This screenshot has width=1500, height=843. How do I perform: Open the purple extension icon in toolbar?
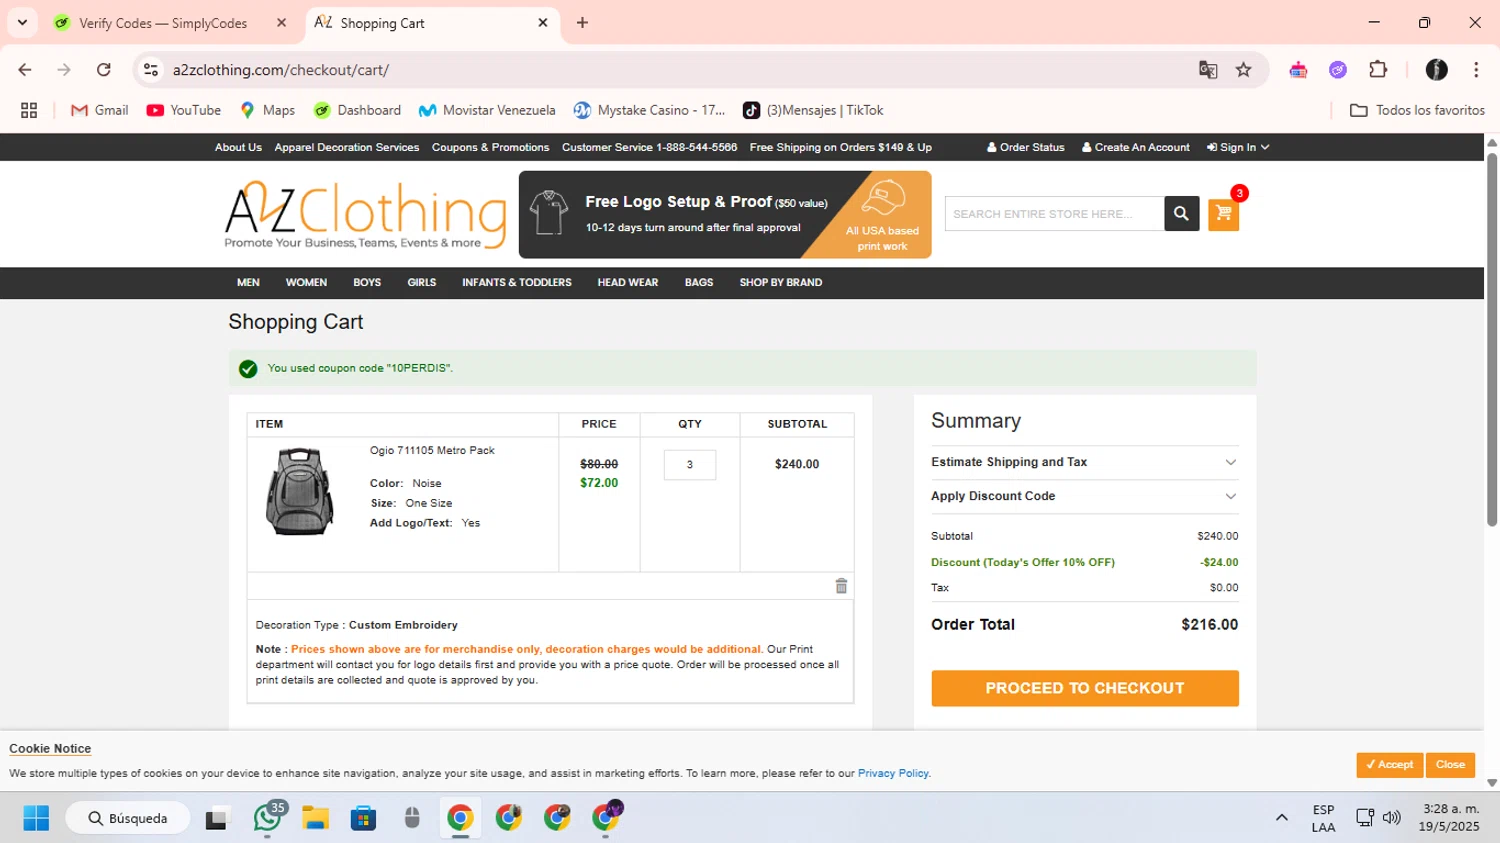[x=1338, y=70]
